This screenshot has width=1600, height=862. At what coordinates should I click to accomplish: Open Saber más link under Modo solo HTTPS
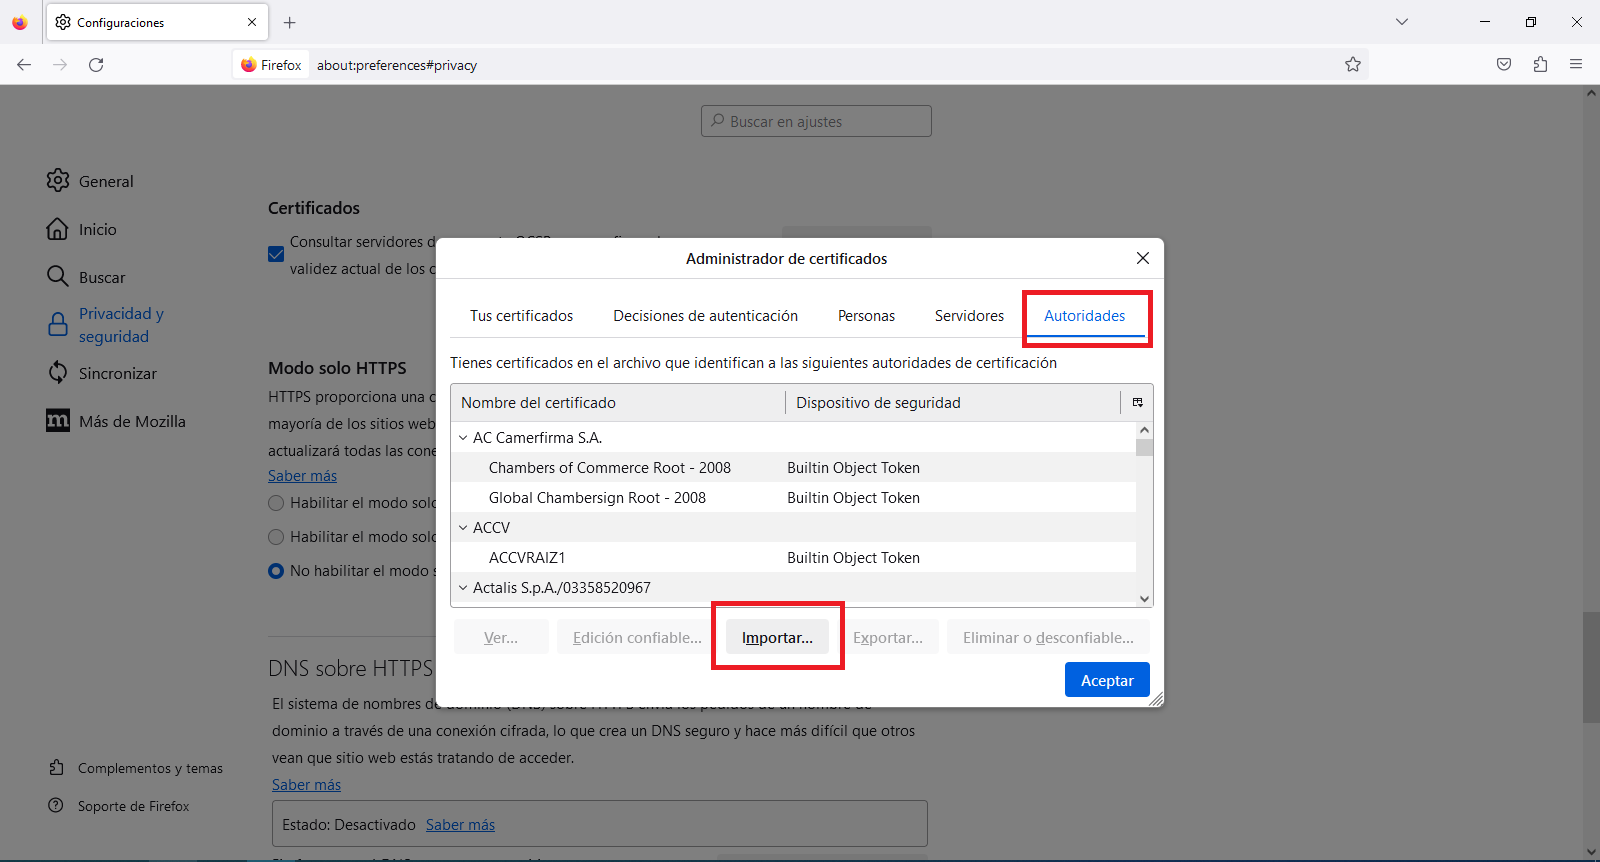point(302,476)
